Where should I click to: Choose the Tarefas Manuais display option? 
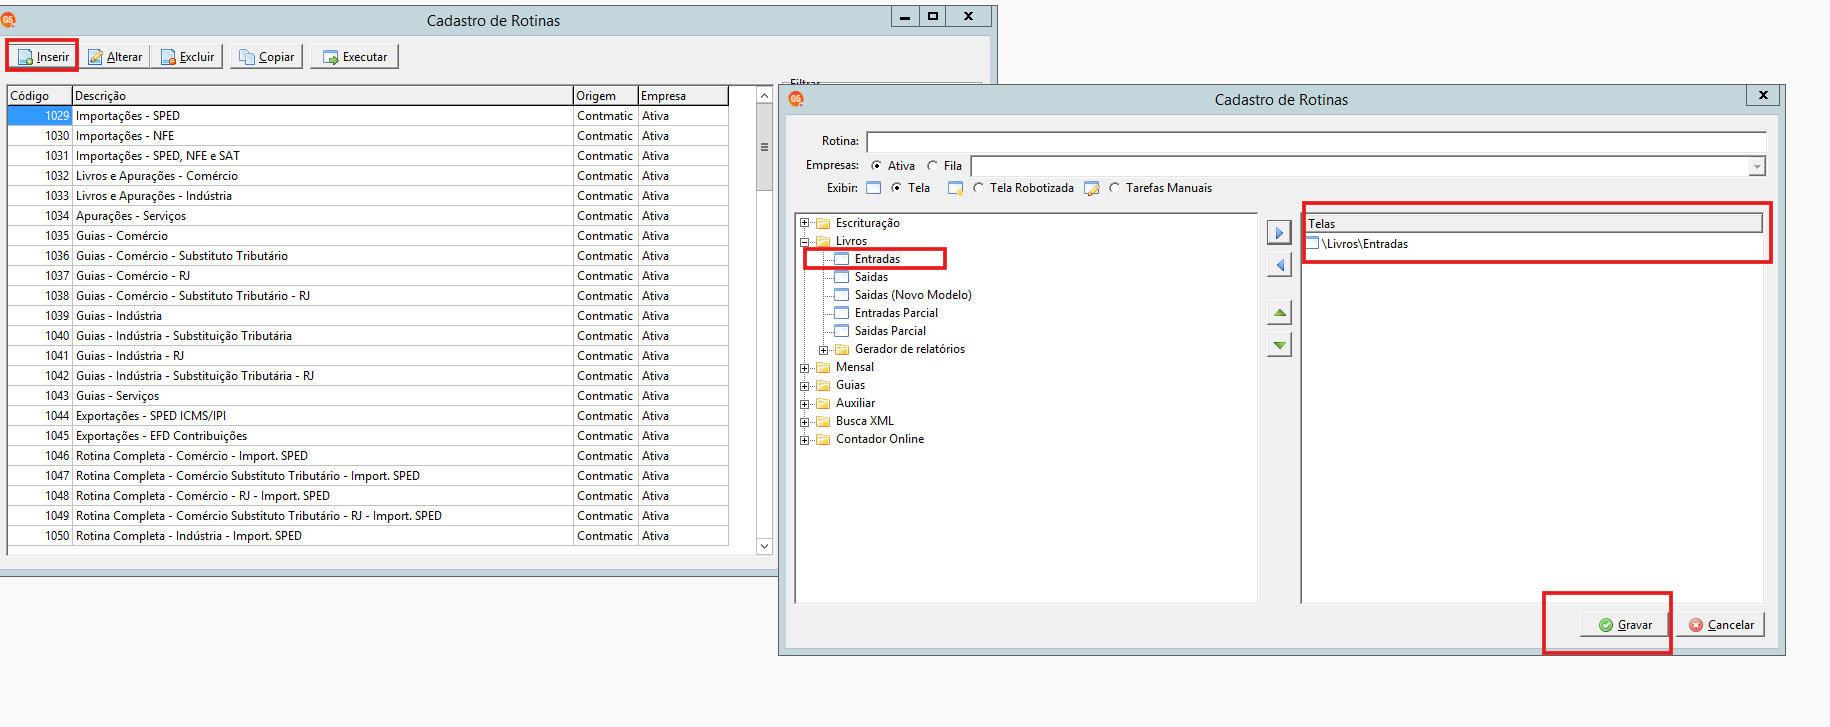pyautogui.click(x=1114, y=188)
